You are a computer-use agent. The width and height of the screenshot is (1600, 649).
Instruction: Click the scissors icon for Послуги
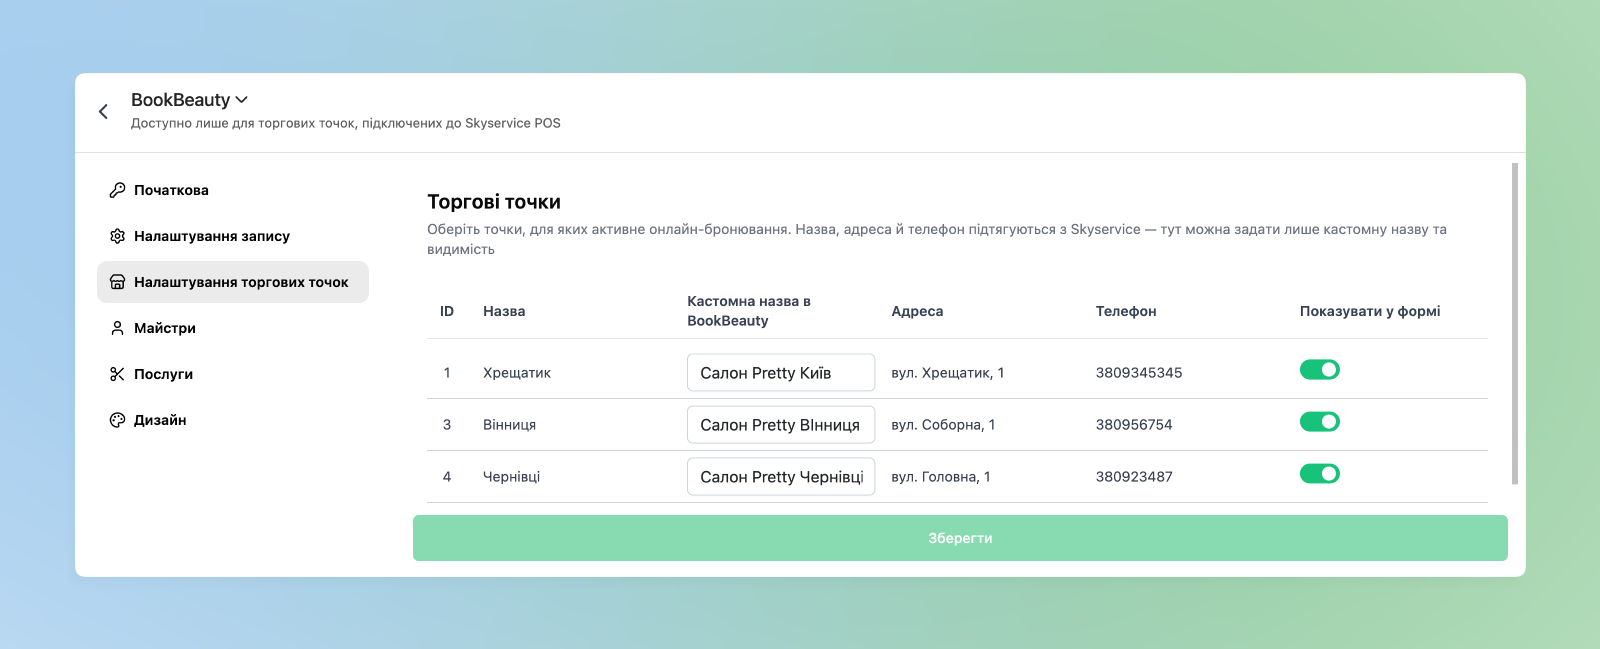[117, 374]
